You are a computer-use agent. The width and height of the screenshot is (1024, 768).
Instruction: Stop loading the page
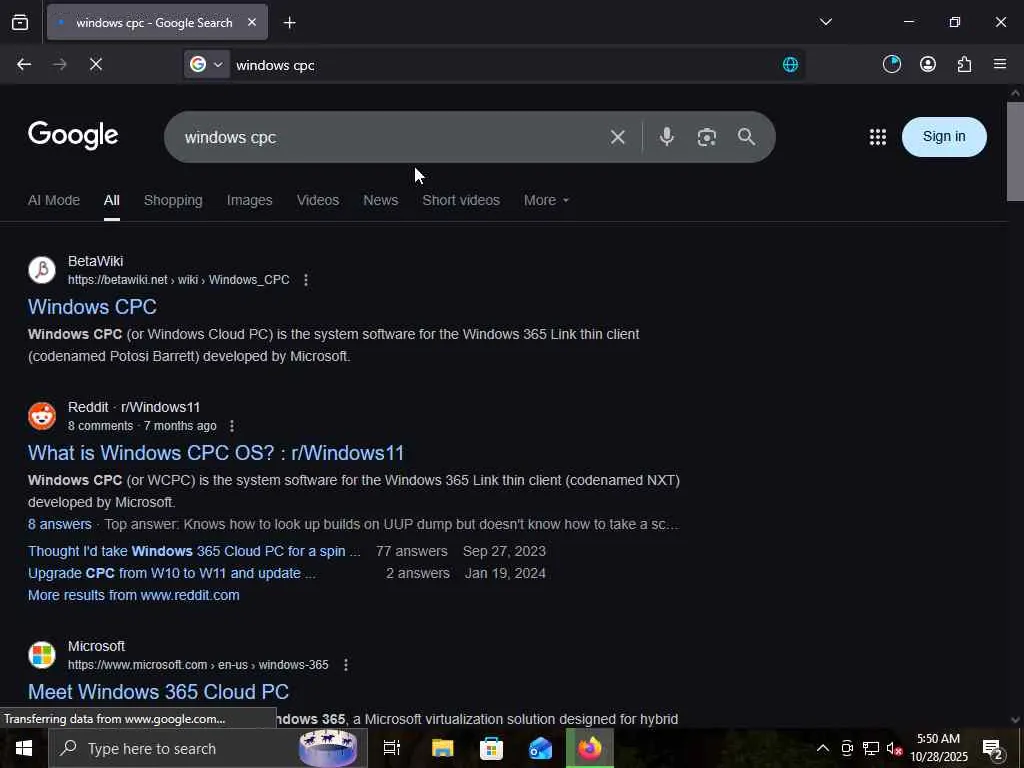pyautogui.click(x=96, y=64)
